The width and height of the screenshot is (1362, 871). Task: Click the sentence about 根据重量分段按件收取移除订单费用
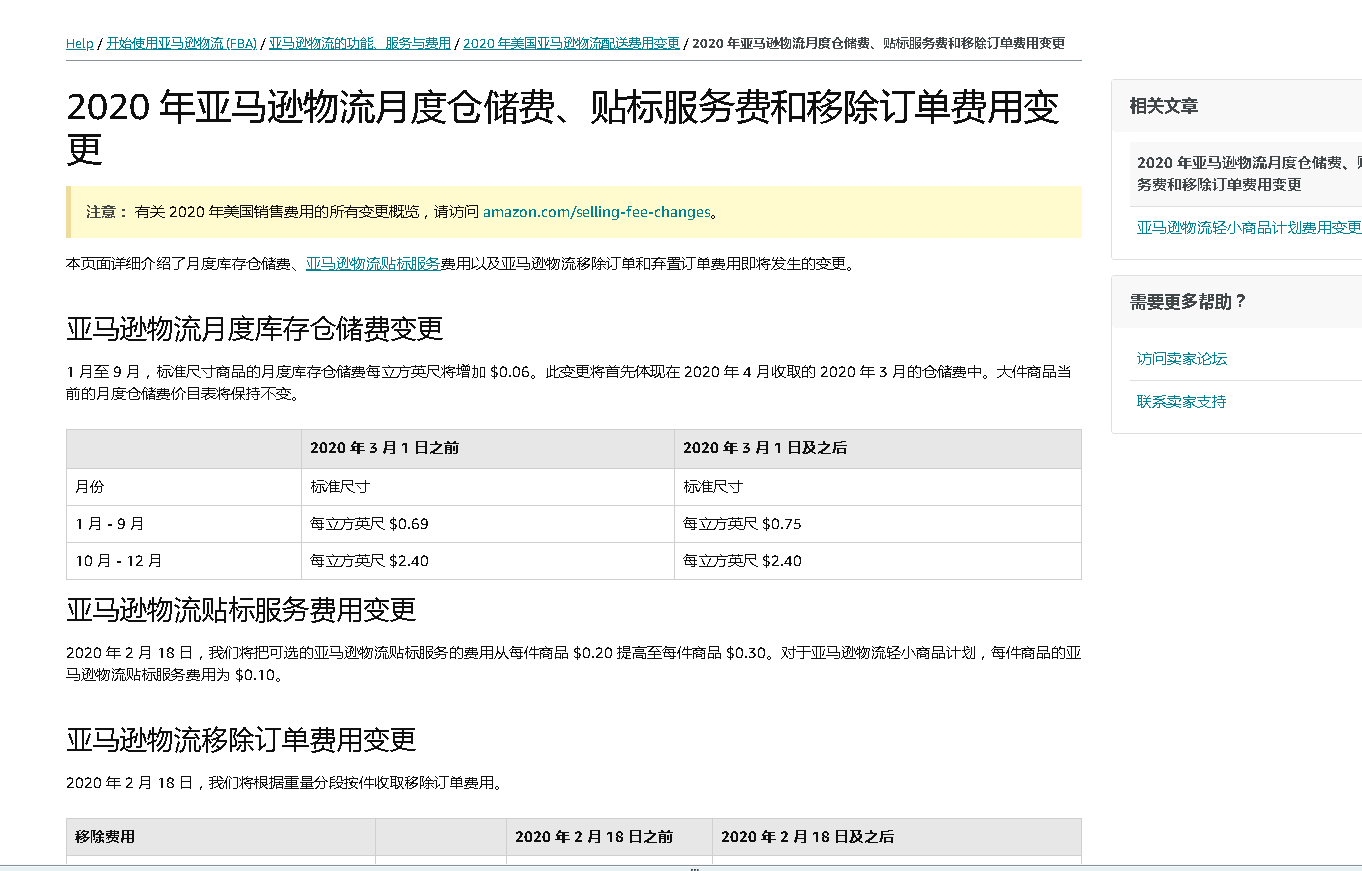point(284,782)
